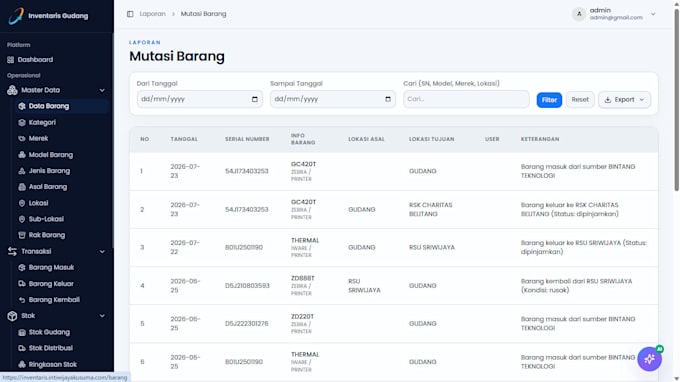
Task: Click the admin avatar circle
Action: 579,14
